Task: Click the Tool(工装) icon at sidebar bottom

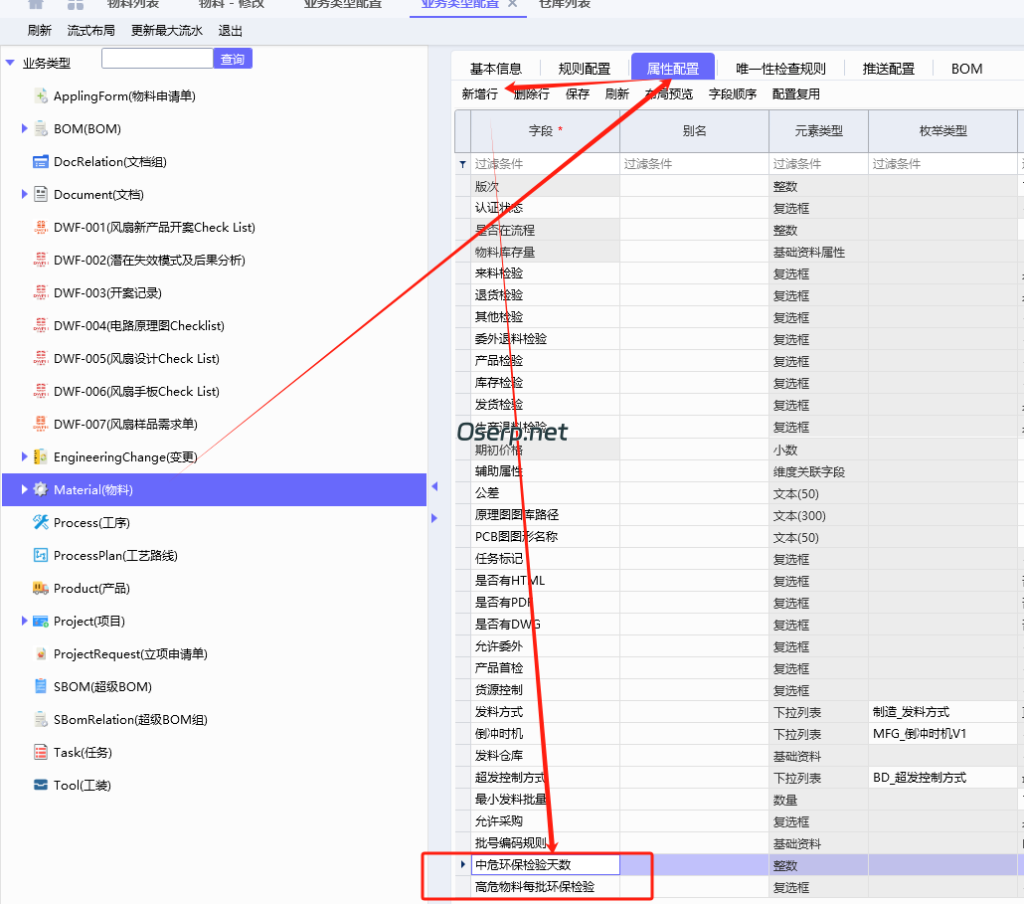Action: [x=40, y=785]
